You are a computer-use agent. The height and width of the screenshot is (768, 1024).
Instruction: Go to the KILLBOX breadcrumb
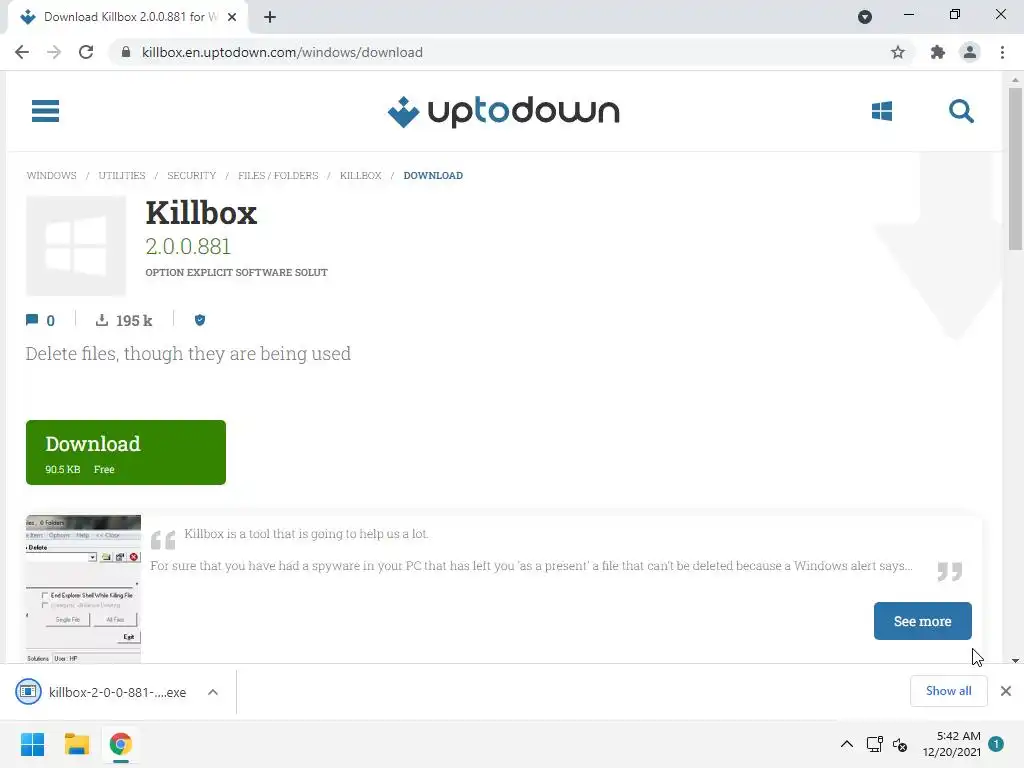pos(360,176)
